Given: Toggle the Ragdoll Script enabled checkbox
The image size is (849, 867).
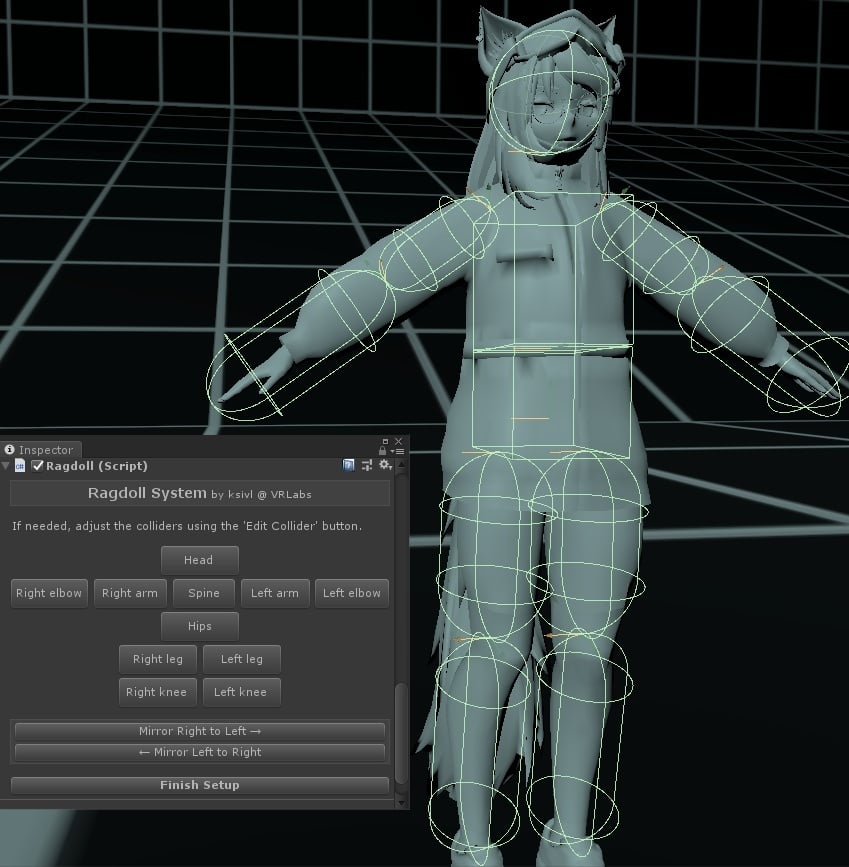Looking at the screenshot, I should tap(37, 466).
